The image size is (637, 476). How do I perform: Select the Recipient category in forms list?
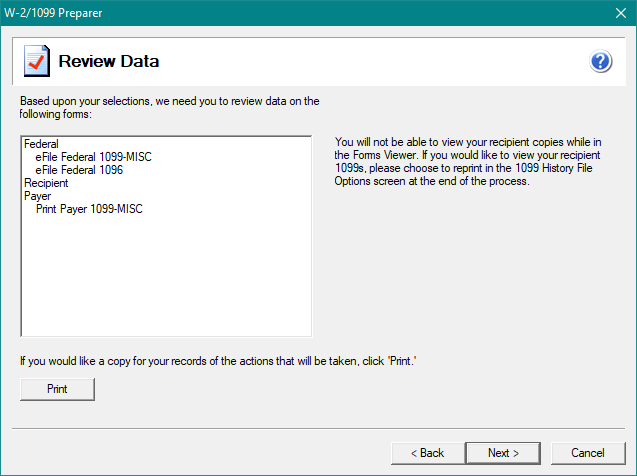(x=46, y=183)
